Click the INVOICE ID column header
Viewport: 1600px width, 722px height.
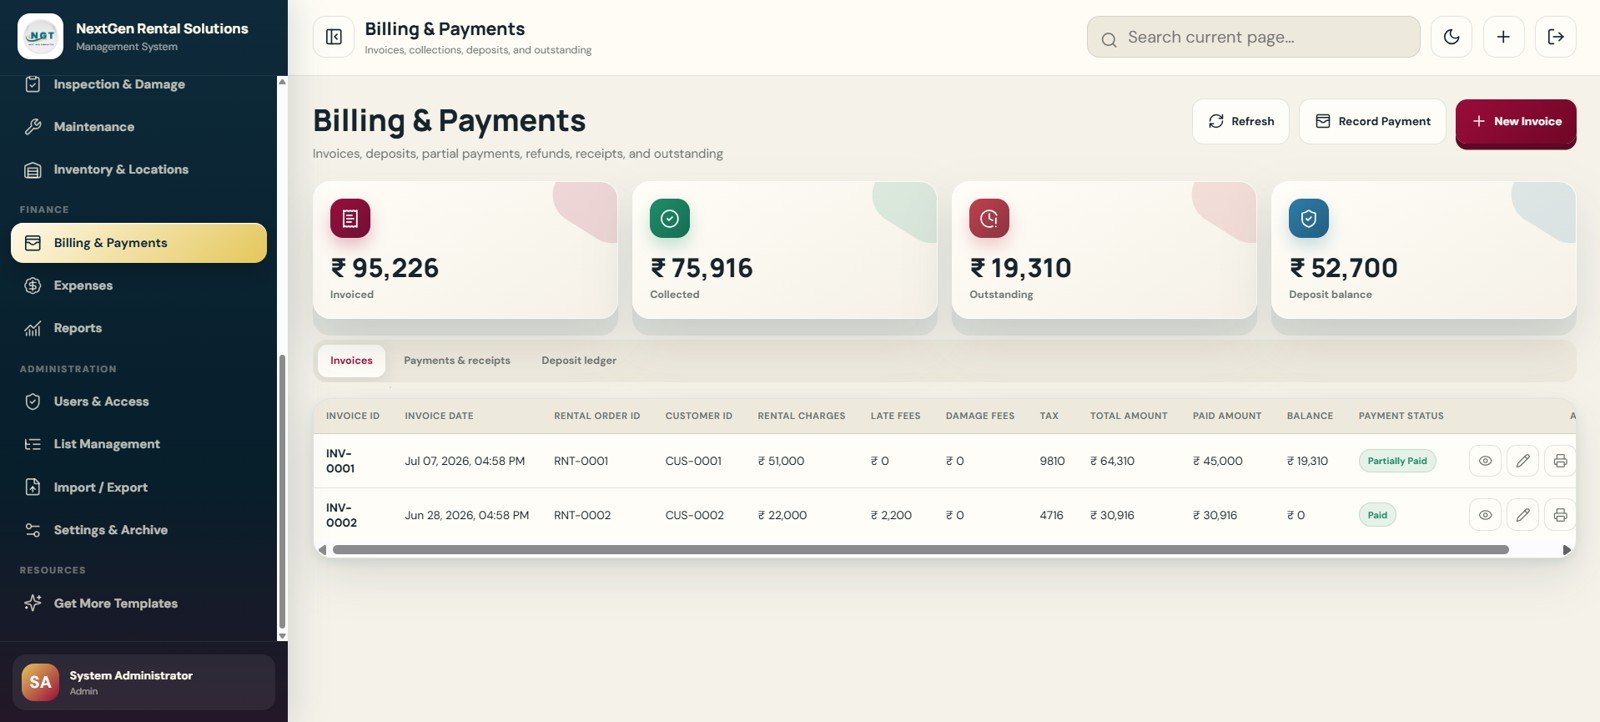tap(353, 416)
